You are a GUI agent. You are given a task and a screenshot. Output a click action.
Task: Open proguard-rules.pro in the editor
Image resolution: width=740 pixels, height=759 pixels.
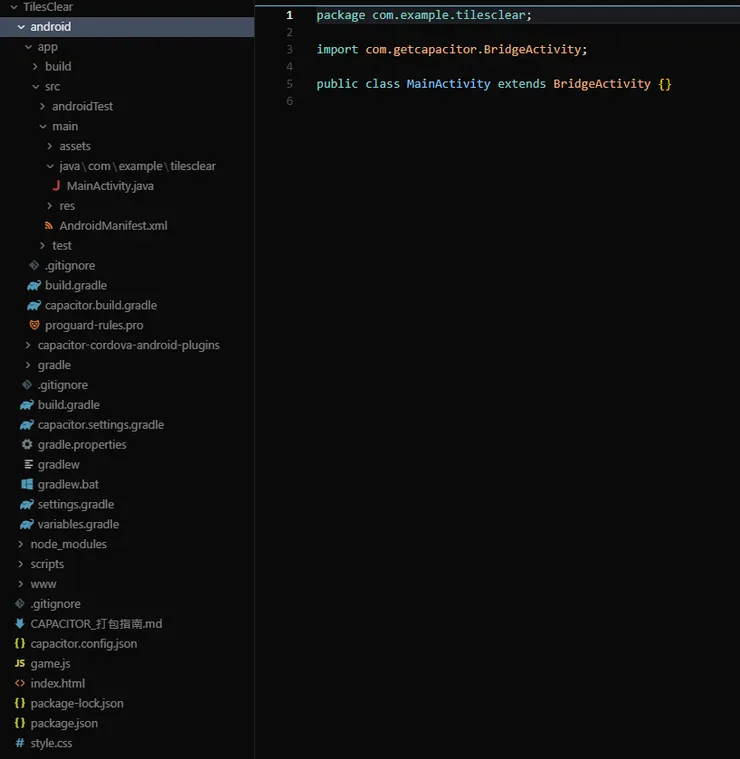(93, 325)
